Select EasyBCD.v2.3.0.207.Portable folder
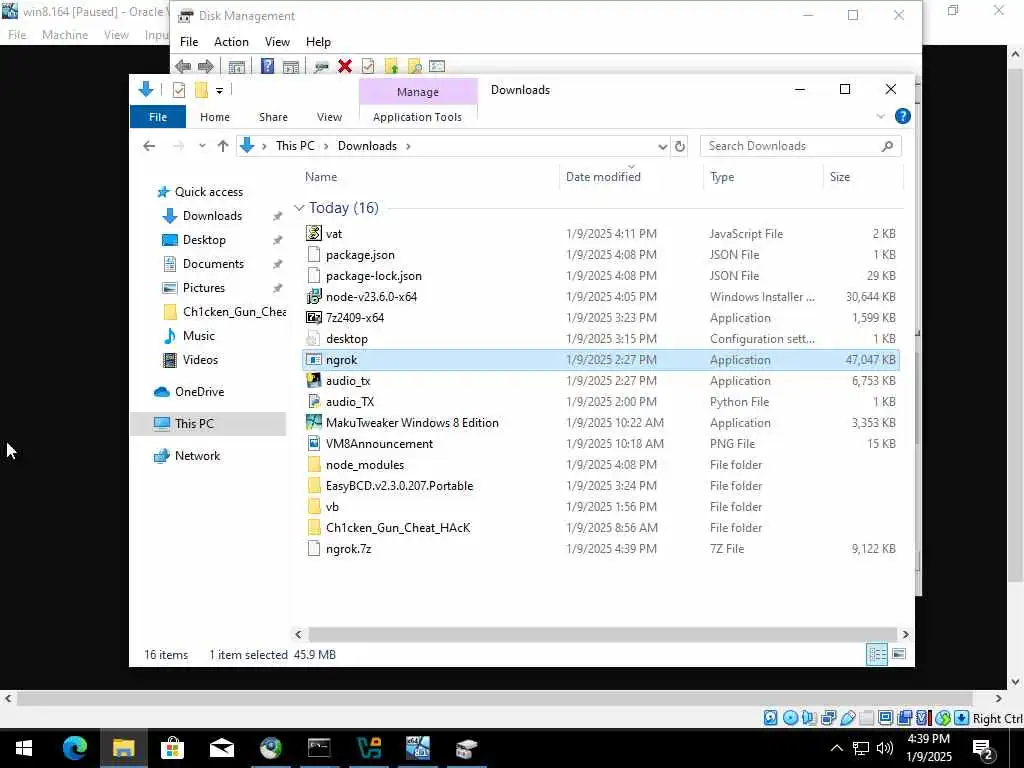The image size is (1024, 768). 601,486
